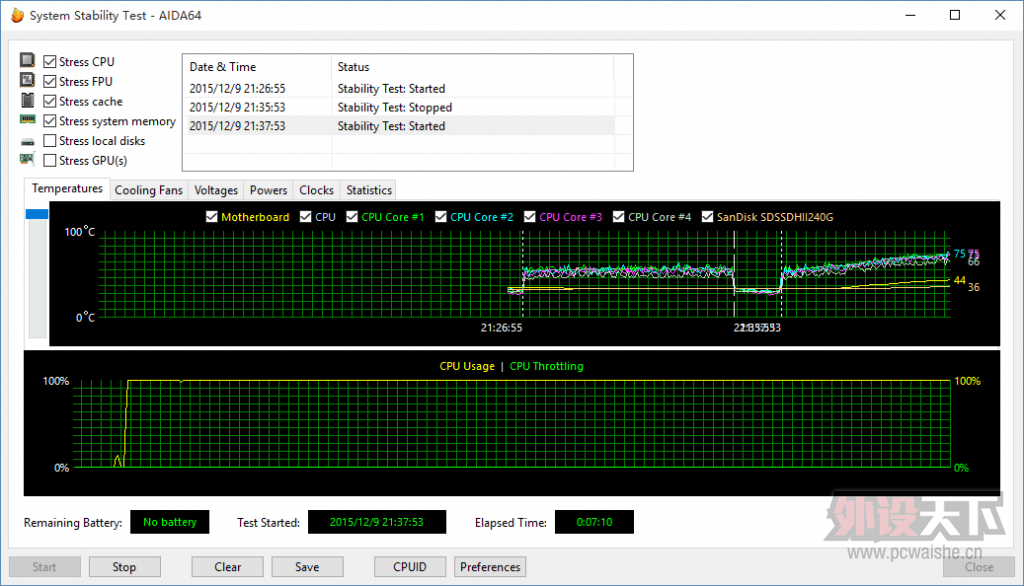The image size is (1024, 586).
Task: Uncheck the Stress CPU checkbox
Action: click(x=50, y=61)
